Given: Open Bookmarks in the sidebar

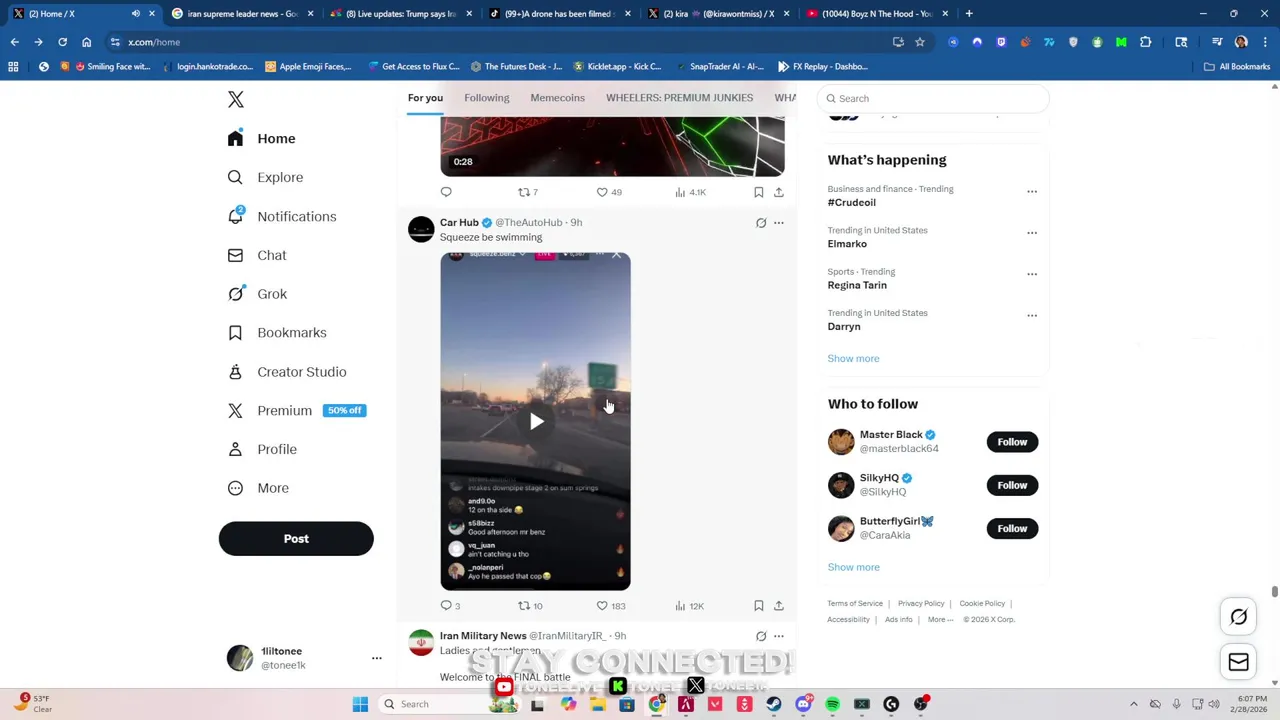Looking at the screenshot, I should click(276, 332).
